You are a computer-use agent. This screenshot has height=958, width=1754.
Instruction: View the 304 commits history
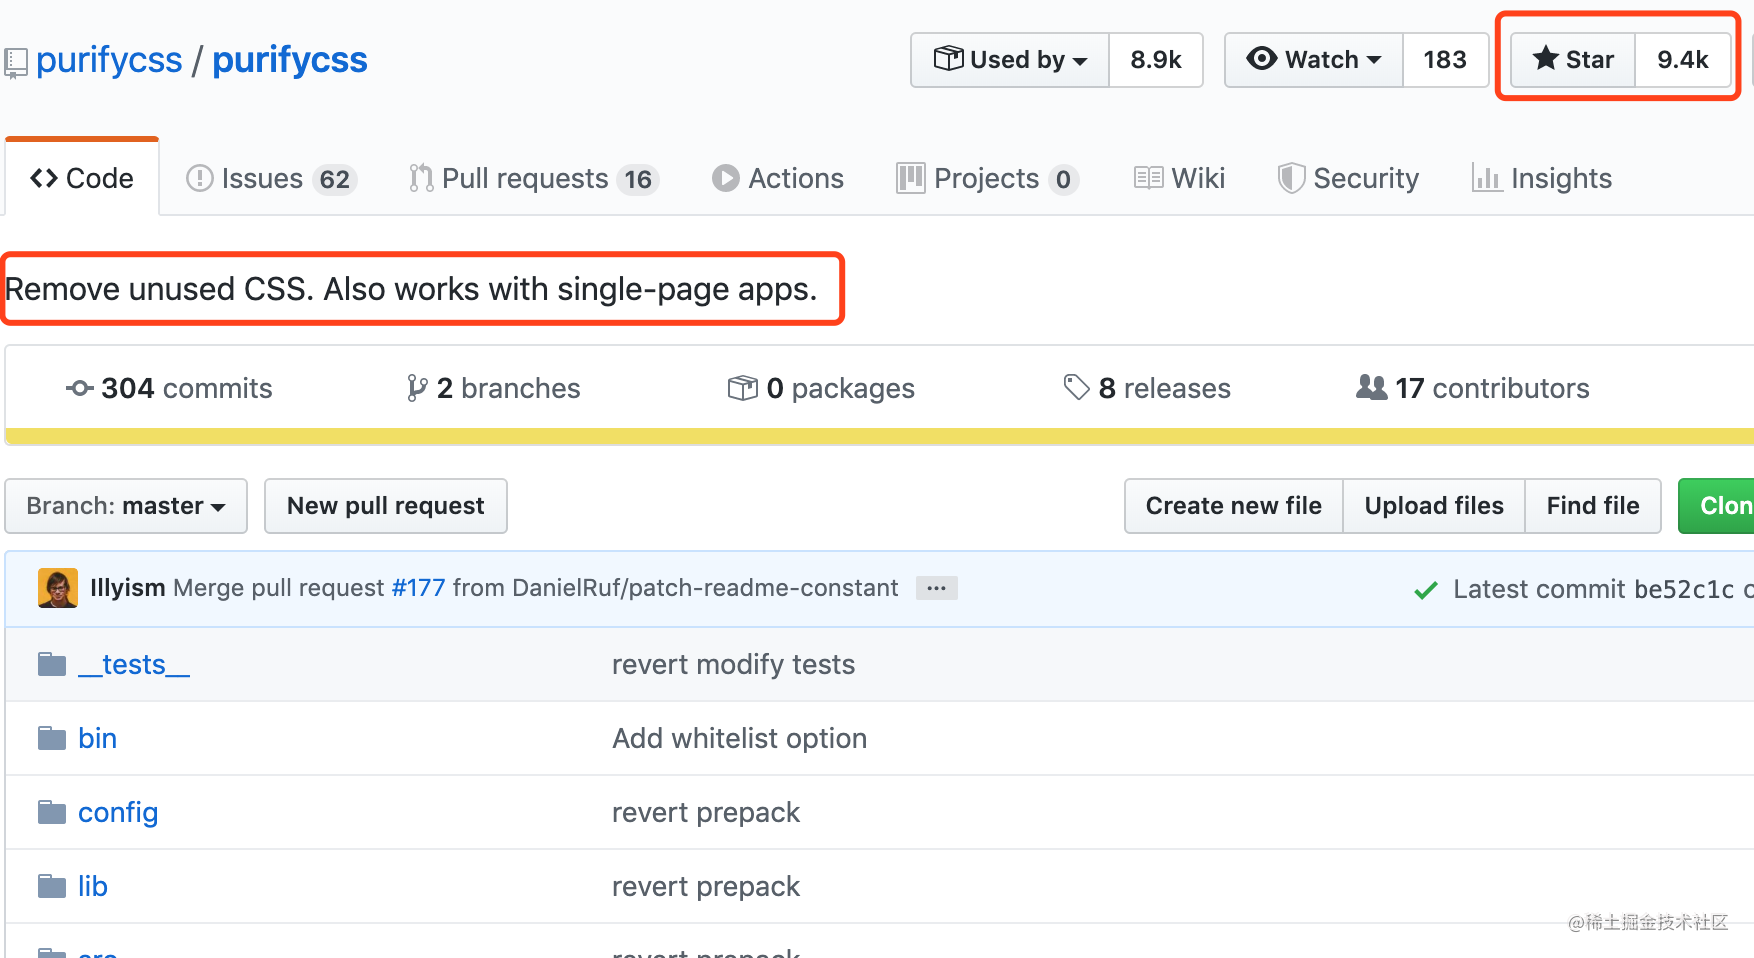169,388
